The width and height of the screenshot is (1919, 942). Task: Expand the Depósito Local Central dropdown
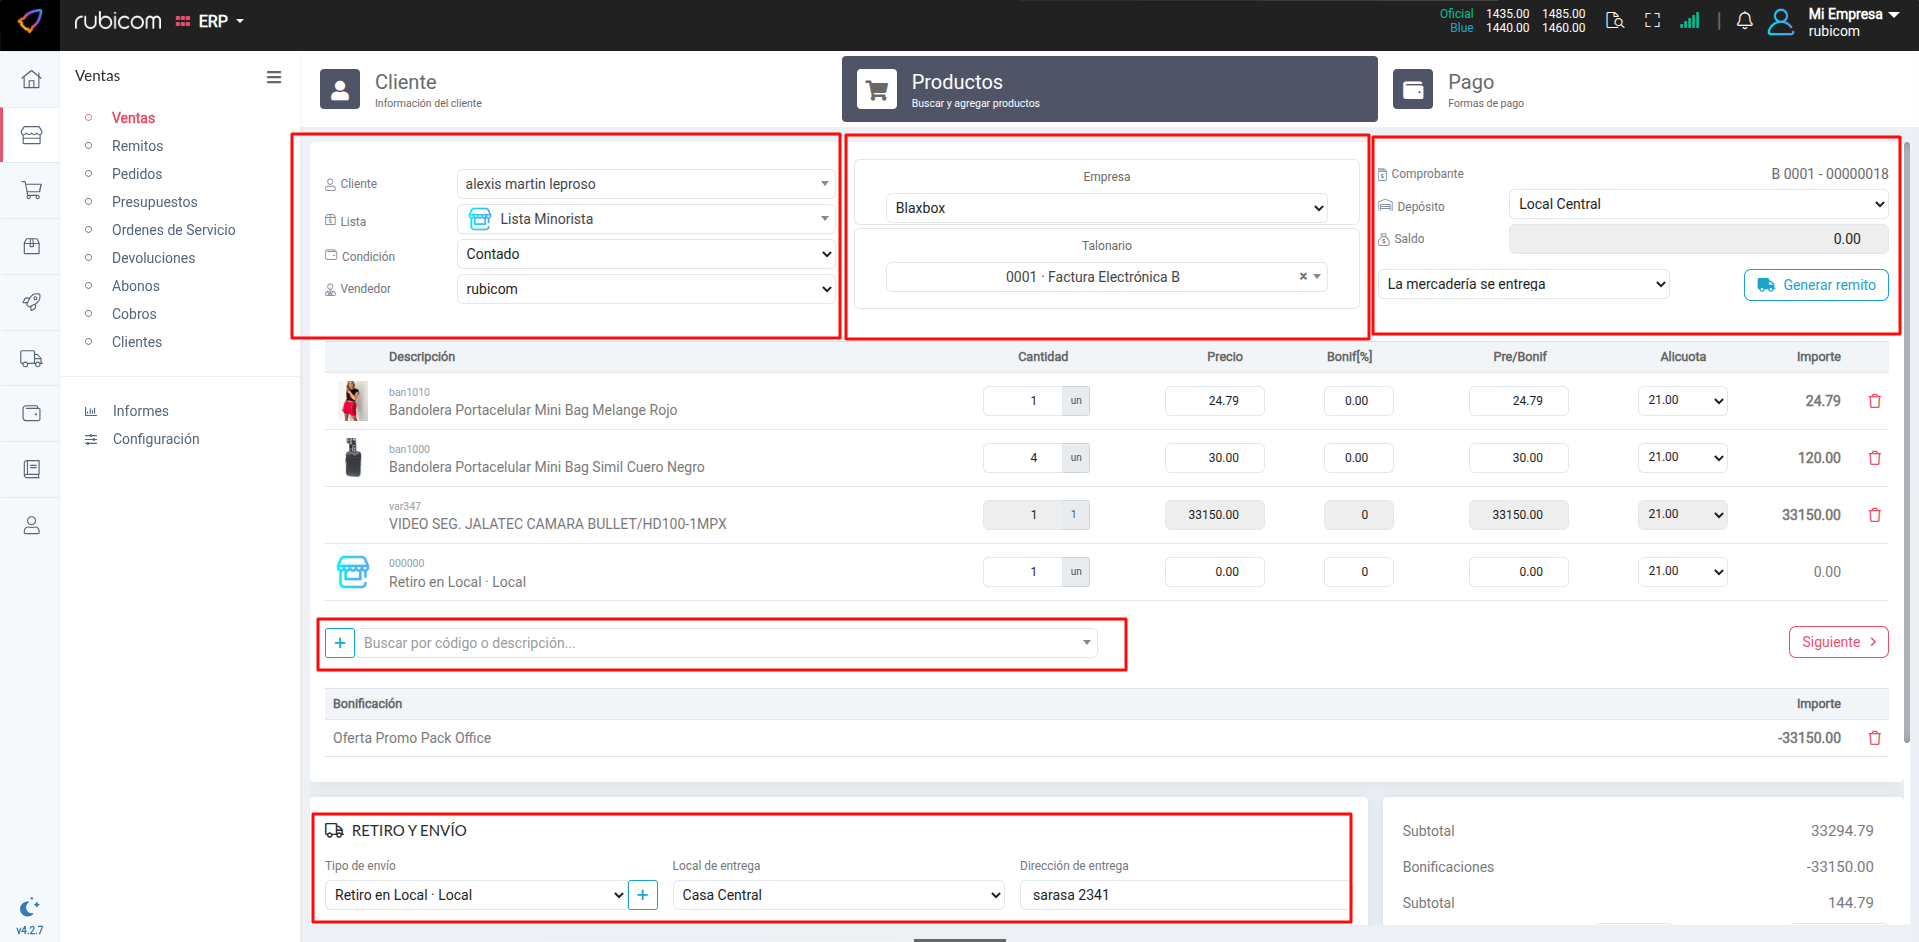(1697, 204)
